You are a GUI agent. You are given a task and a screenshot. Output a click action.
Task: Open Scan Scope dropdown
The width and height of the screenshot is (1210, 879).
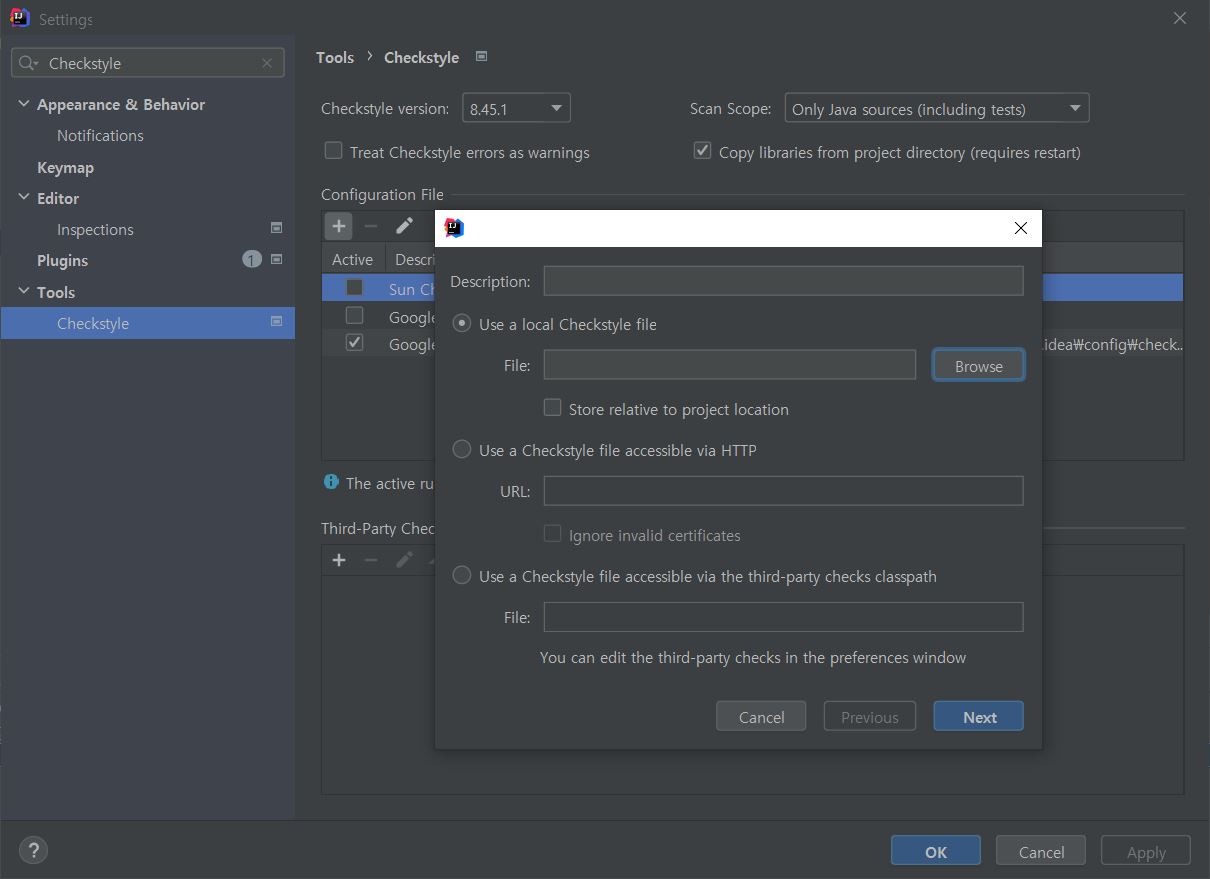pyautogui.click(x=936, y=108)
